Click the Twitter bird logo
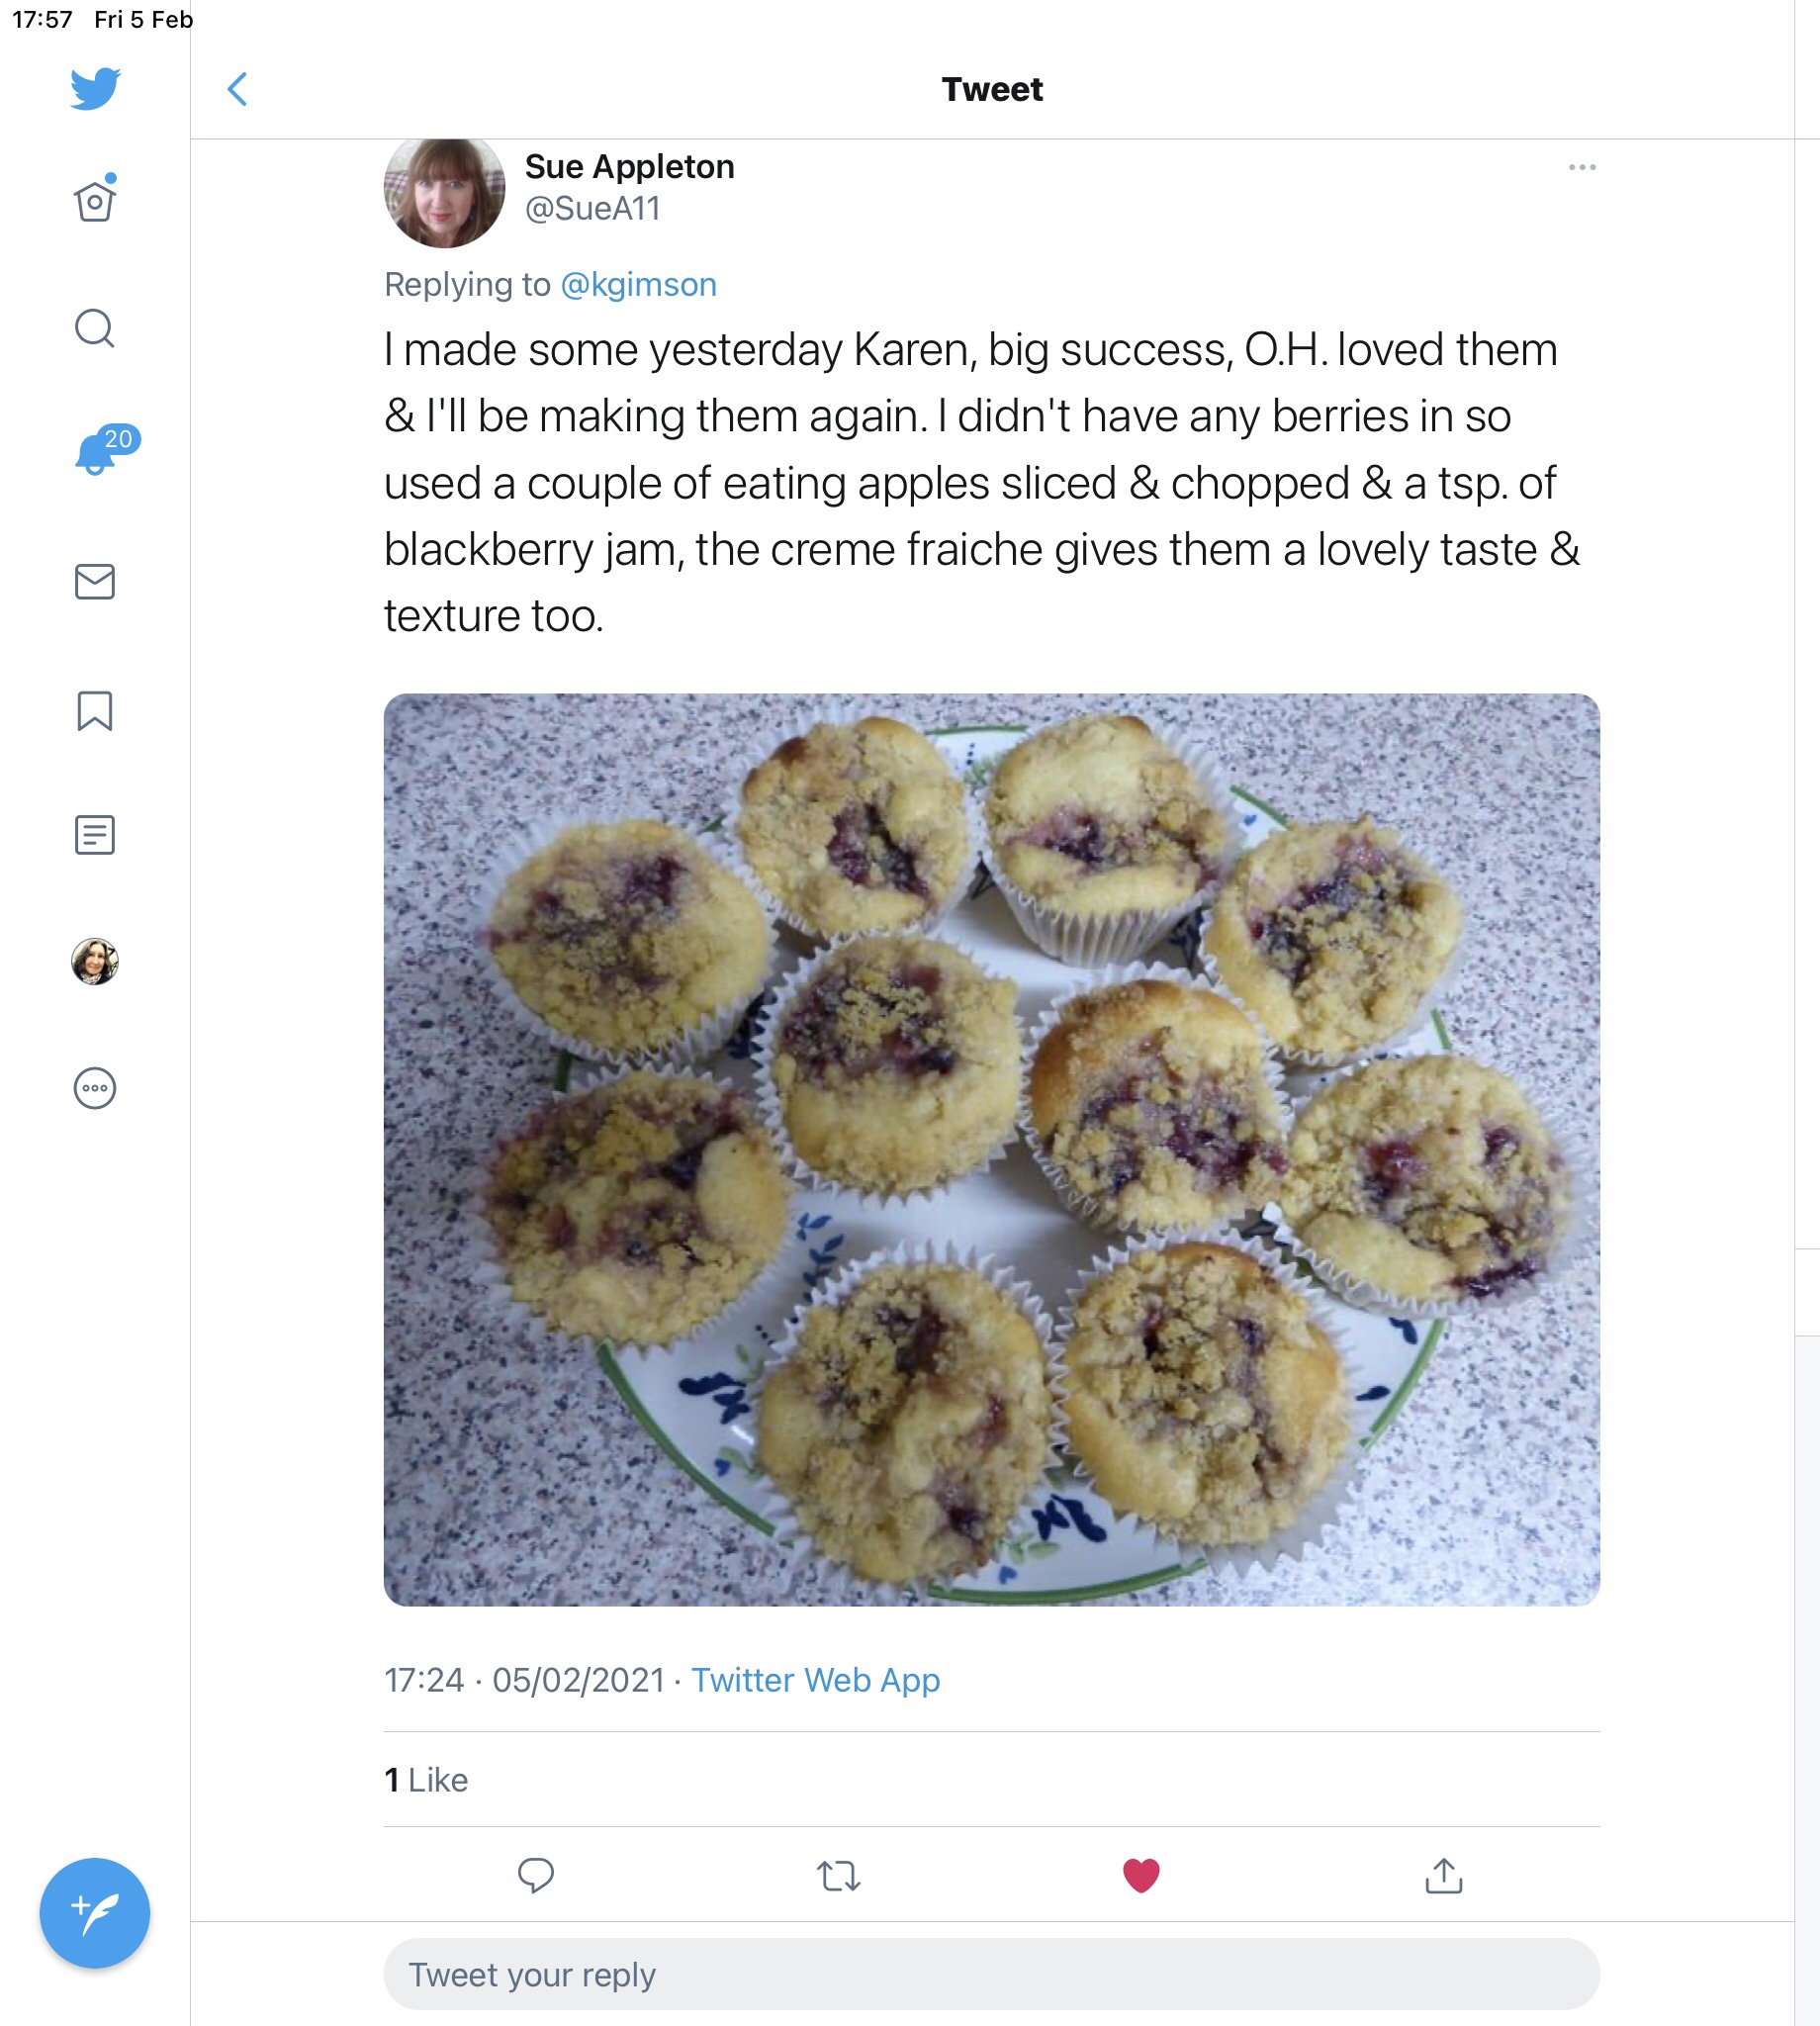Image resolution: width=1820 pixels, height=2026 pixels. point(95,88)
